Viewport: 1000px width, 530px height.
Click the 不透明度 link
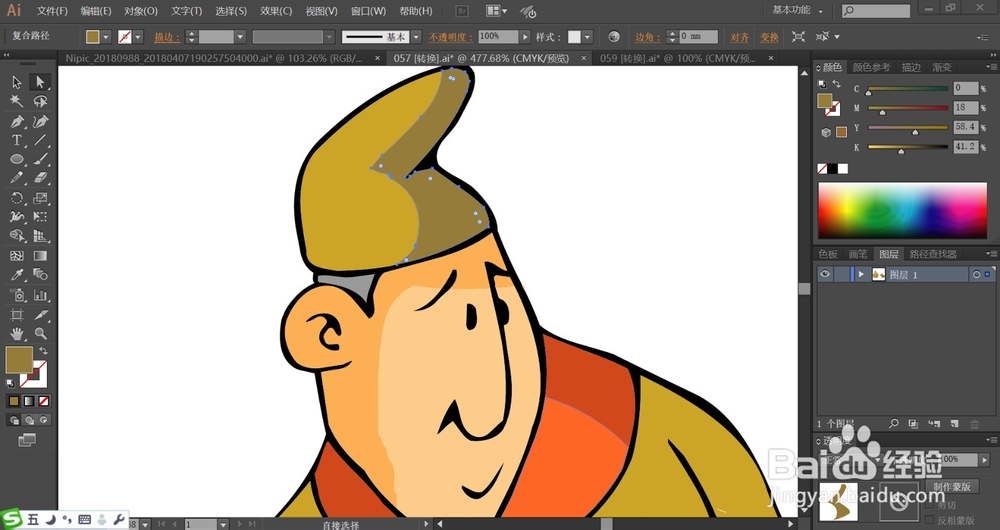[x=451, y=38]
